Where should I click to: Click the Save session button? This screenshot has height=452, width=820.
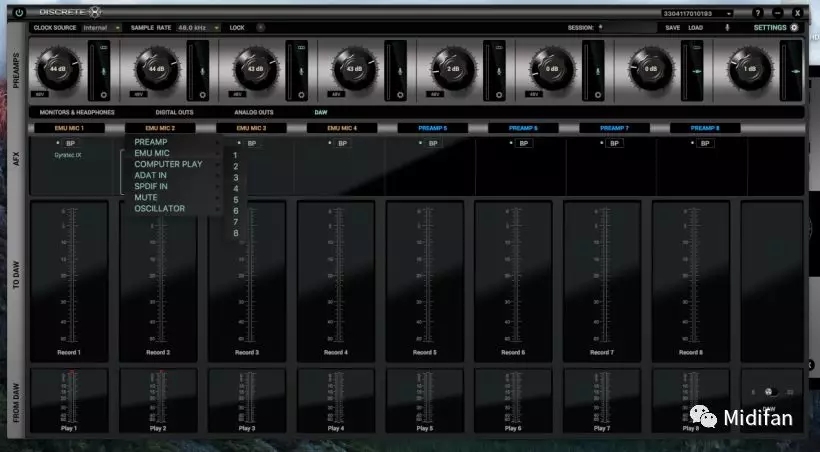click(x=673, y=28)
